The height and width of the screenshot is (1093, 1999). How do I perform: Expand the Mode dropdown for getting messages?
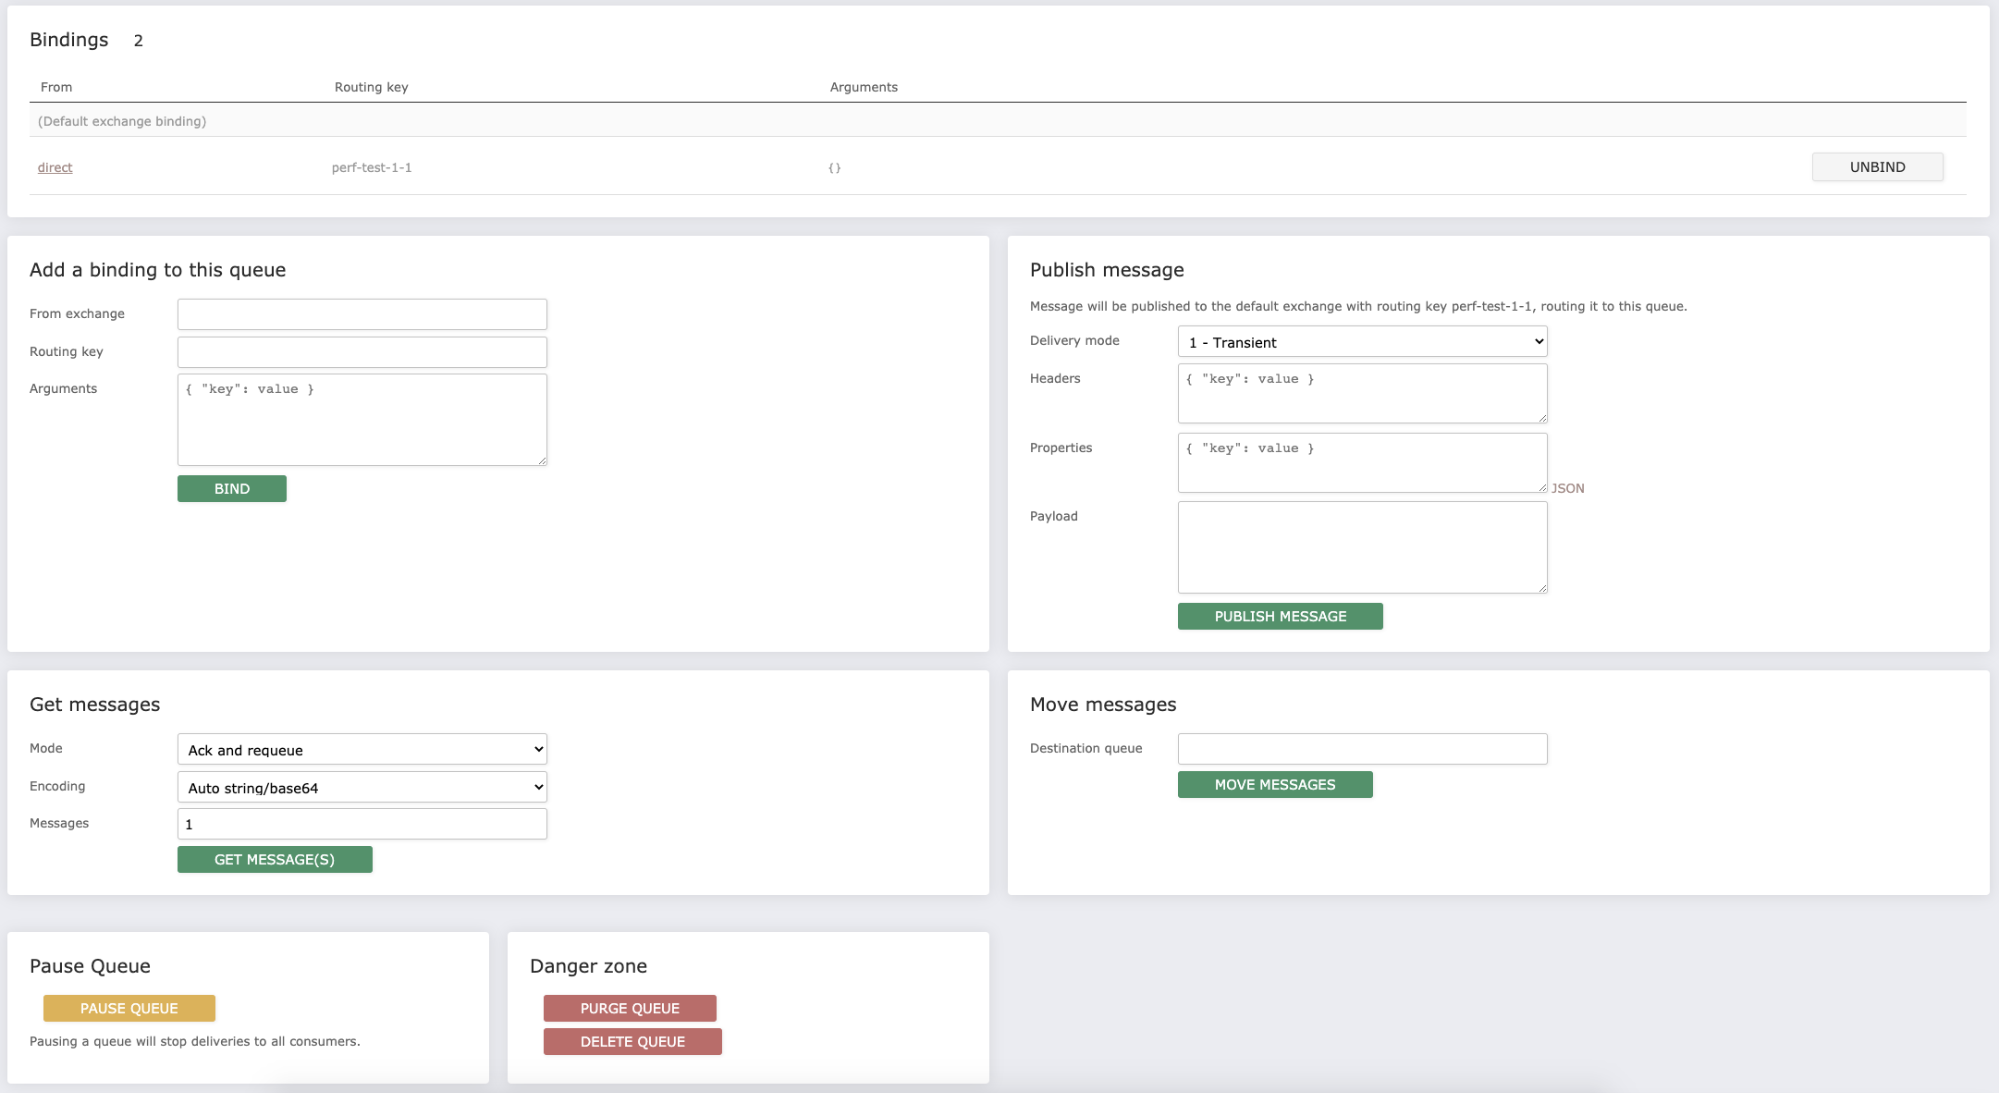pos(362,750)
